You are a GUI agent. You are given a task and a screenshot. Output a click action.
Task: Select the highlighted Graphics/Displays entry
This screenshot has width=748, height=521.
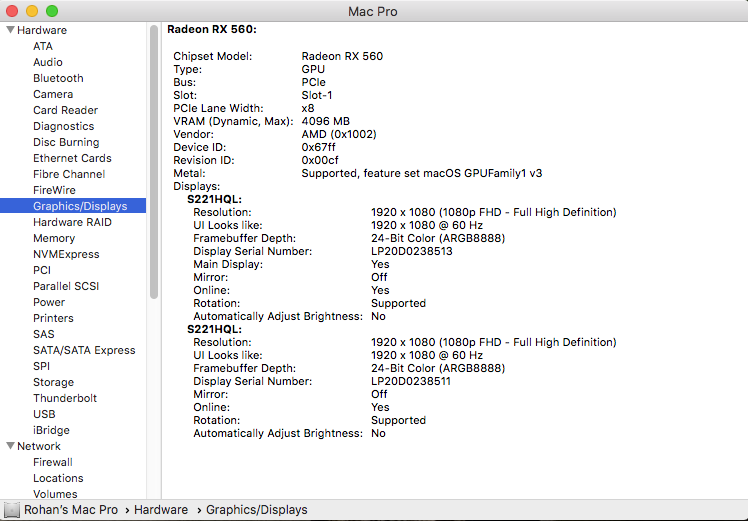(73, 206)
